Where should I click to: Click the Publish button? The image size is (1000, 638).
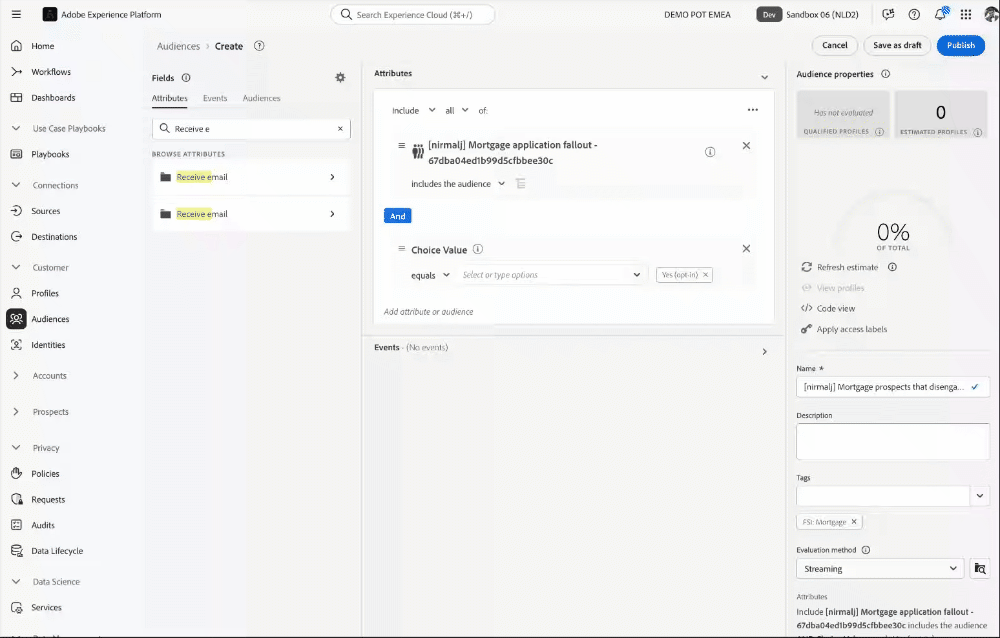(960, 45)
